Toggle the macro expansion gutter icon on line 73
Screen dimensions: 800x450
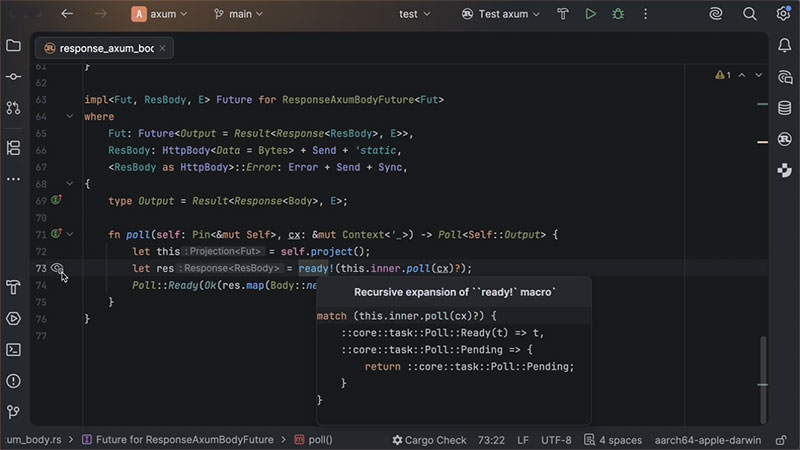tap(57, 268)
